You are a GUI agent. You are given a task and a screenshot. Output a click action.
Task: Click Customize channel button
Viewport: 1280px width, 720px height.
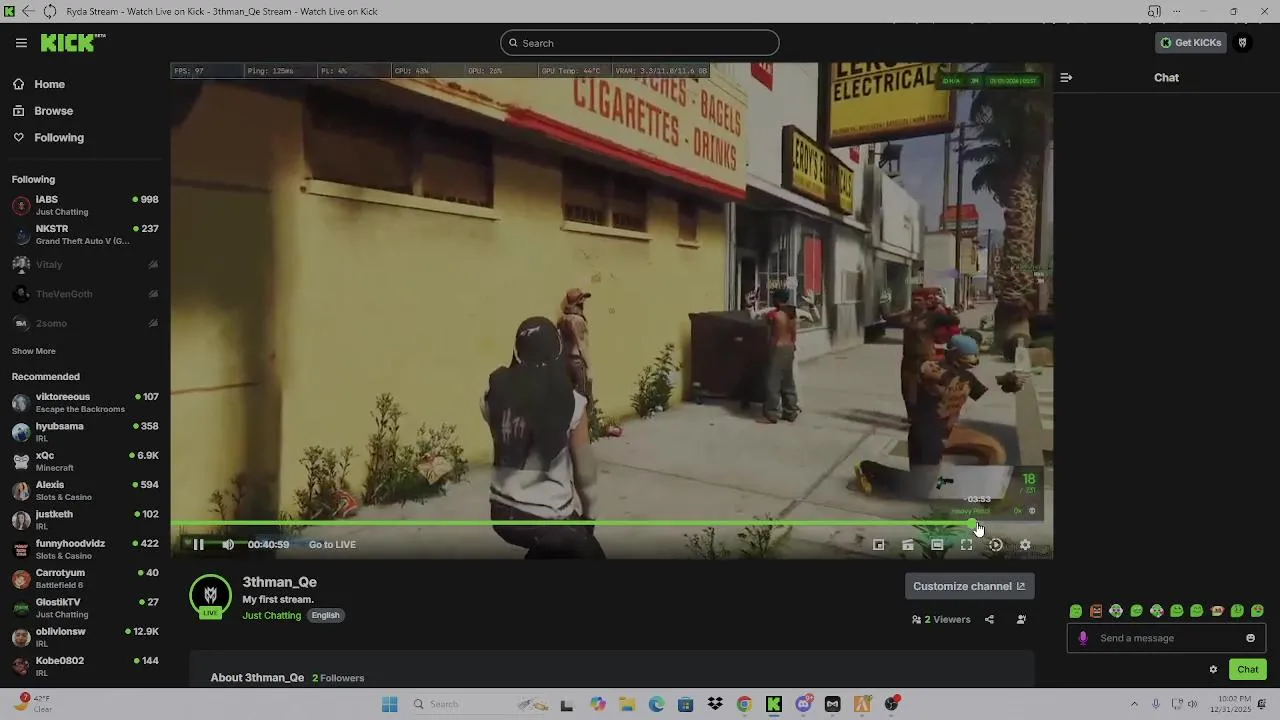[969, 587]
